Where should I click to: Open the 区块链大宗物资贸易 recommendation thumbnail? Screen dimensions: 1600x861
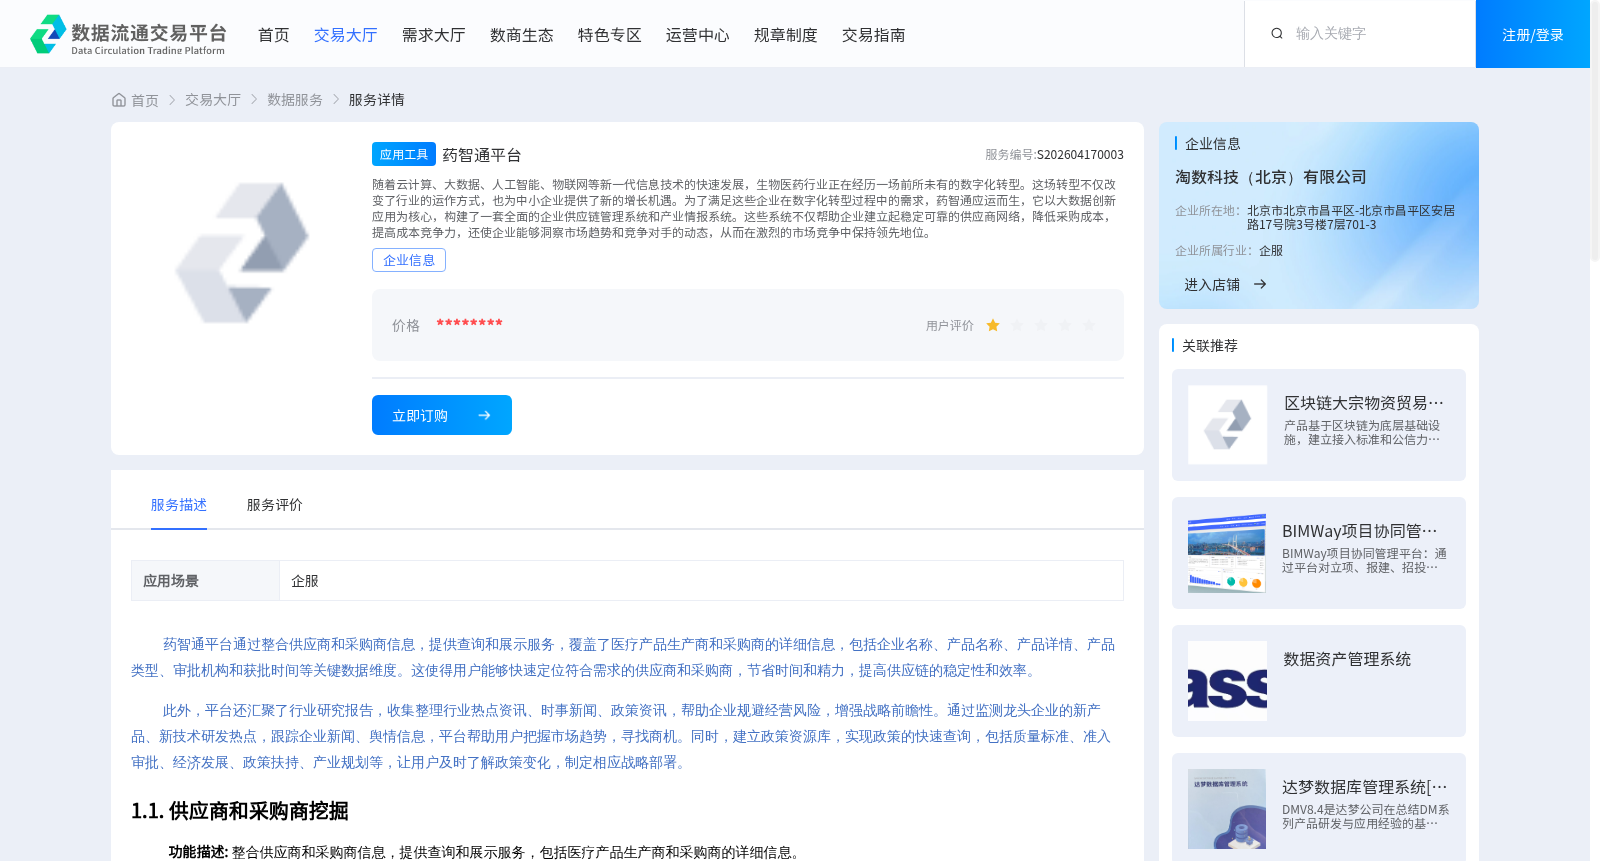pyautogui.click(x=1227, y=425)
